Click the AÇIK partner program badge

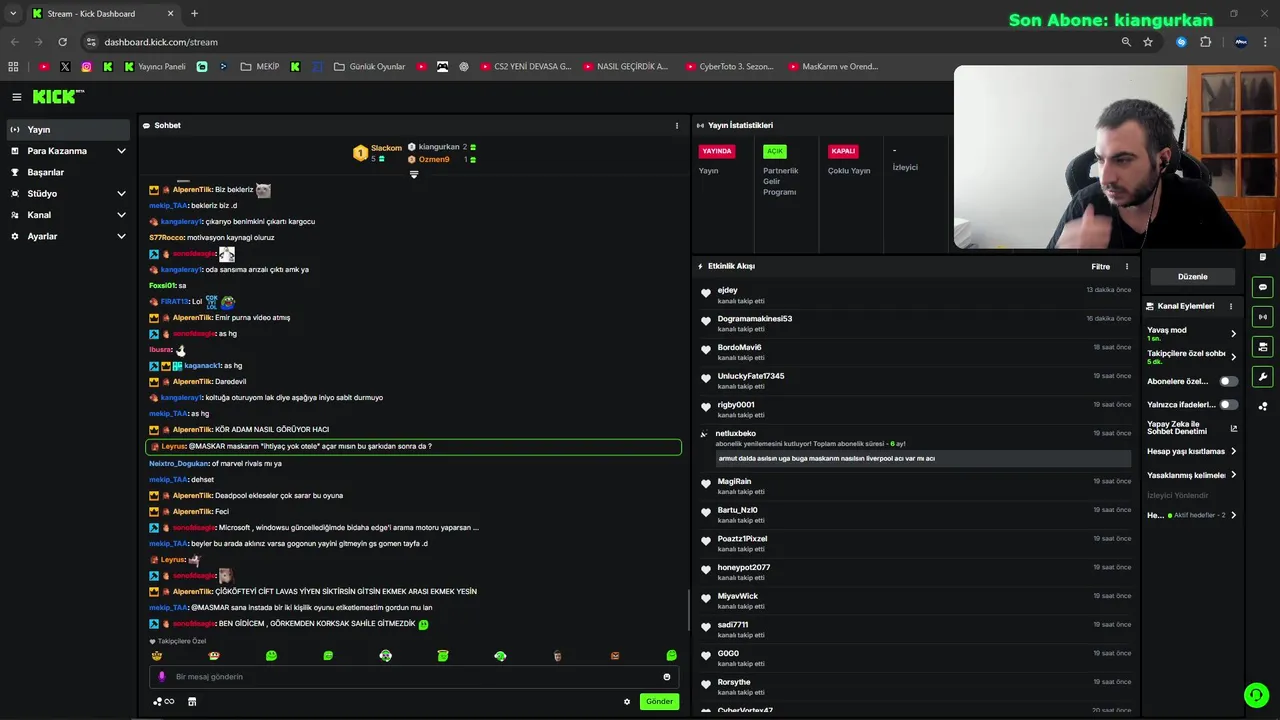point(775,151)
